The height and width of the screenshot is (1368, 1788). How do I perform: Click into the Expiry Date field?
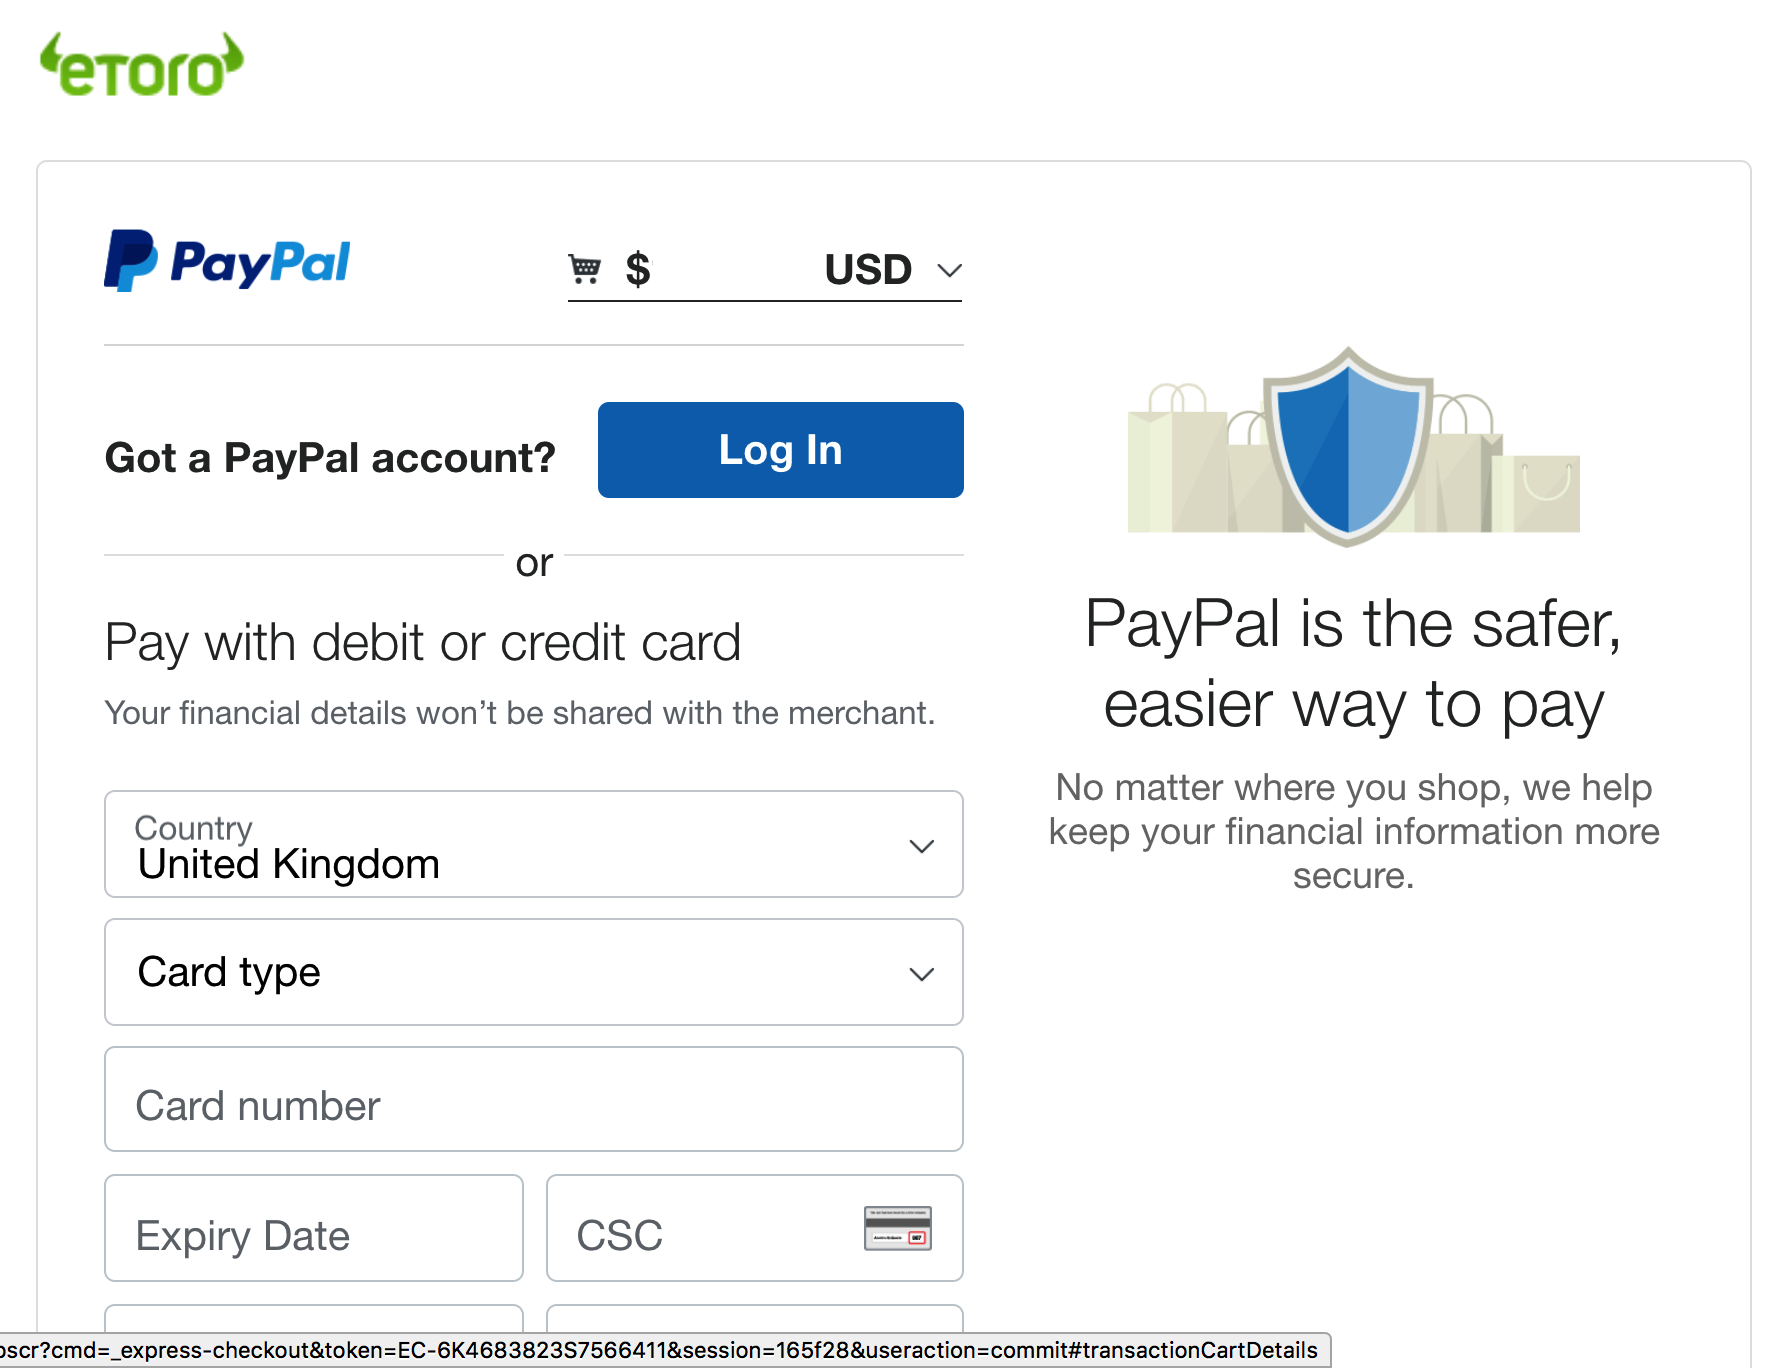tap(313, 1229)
